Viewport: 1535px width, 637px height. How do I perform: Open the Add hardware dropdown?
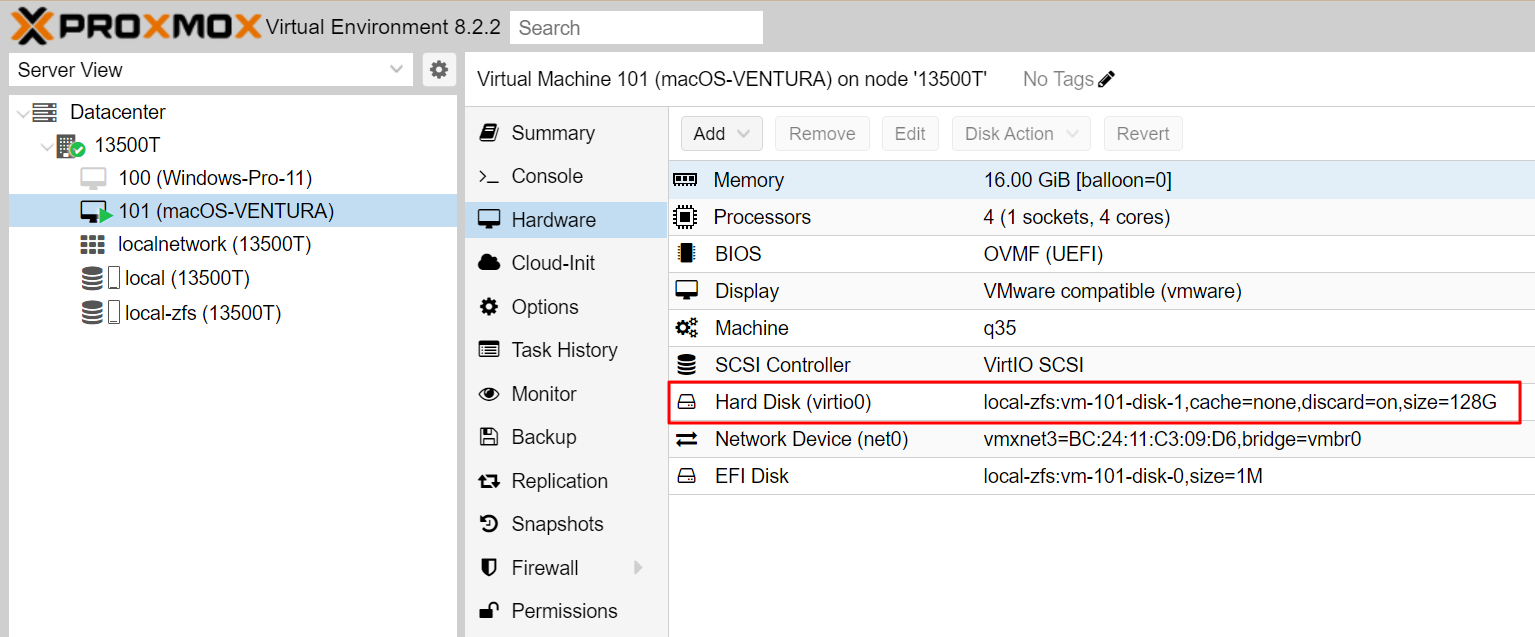tap(722, 134)
